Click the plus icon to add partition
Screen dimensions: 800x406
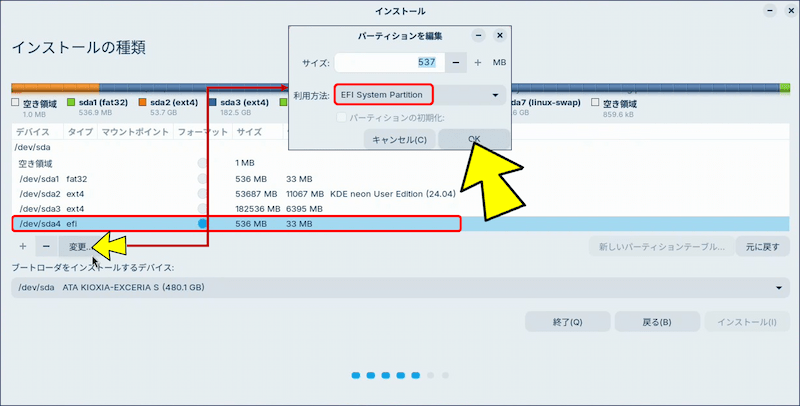[x=23, y=246]
